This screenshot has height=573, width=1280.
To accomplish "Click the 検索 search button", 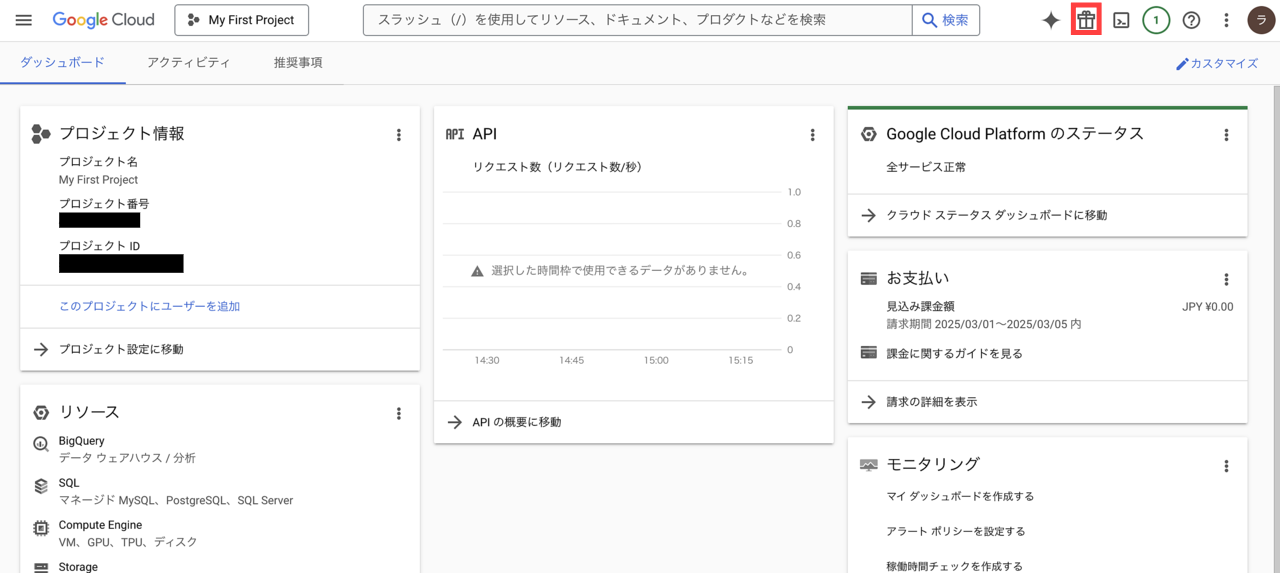I will (945, 20).
